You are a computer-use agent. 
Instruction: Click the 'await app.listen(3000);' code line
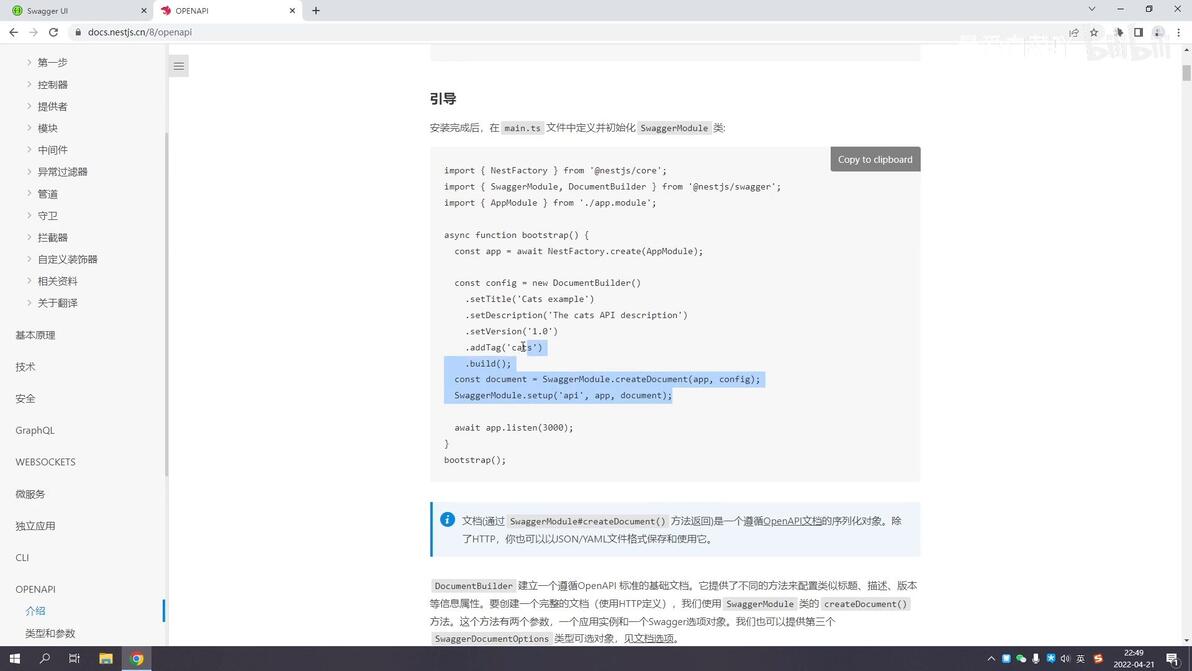tap(514, 428)
